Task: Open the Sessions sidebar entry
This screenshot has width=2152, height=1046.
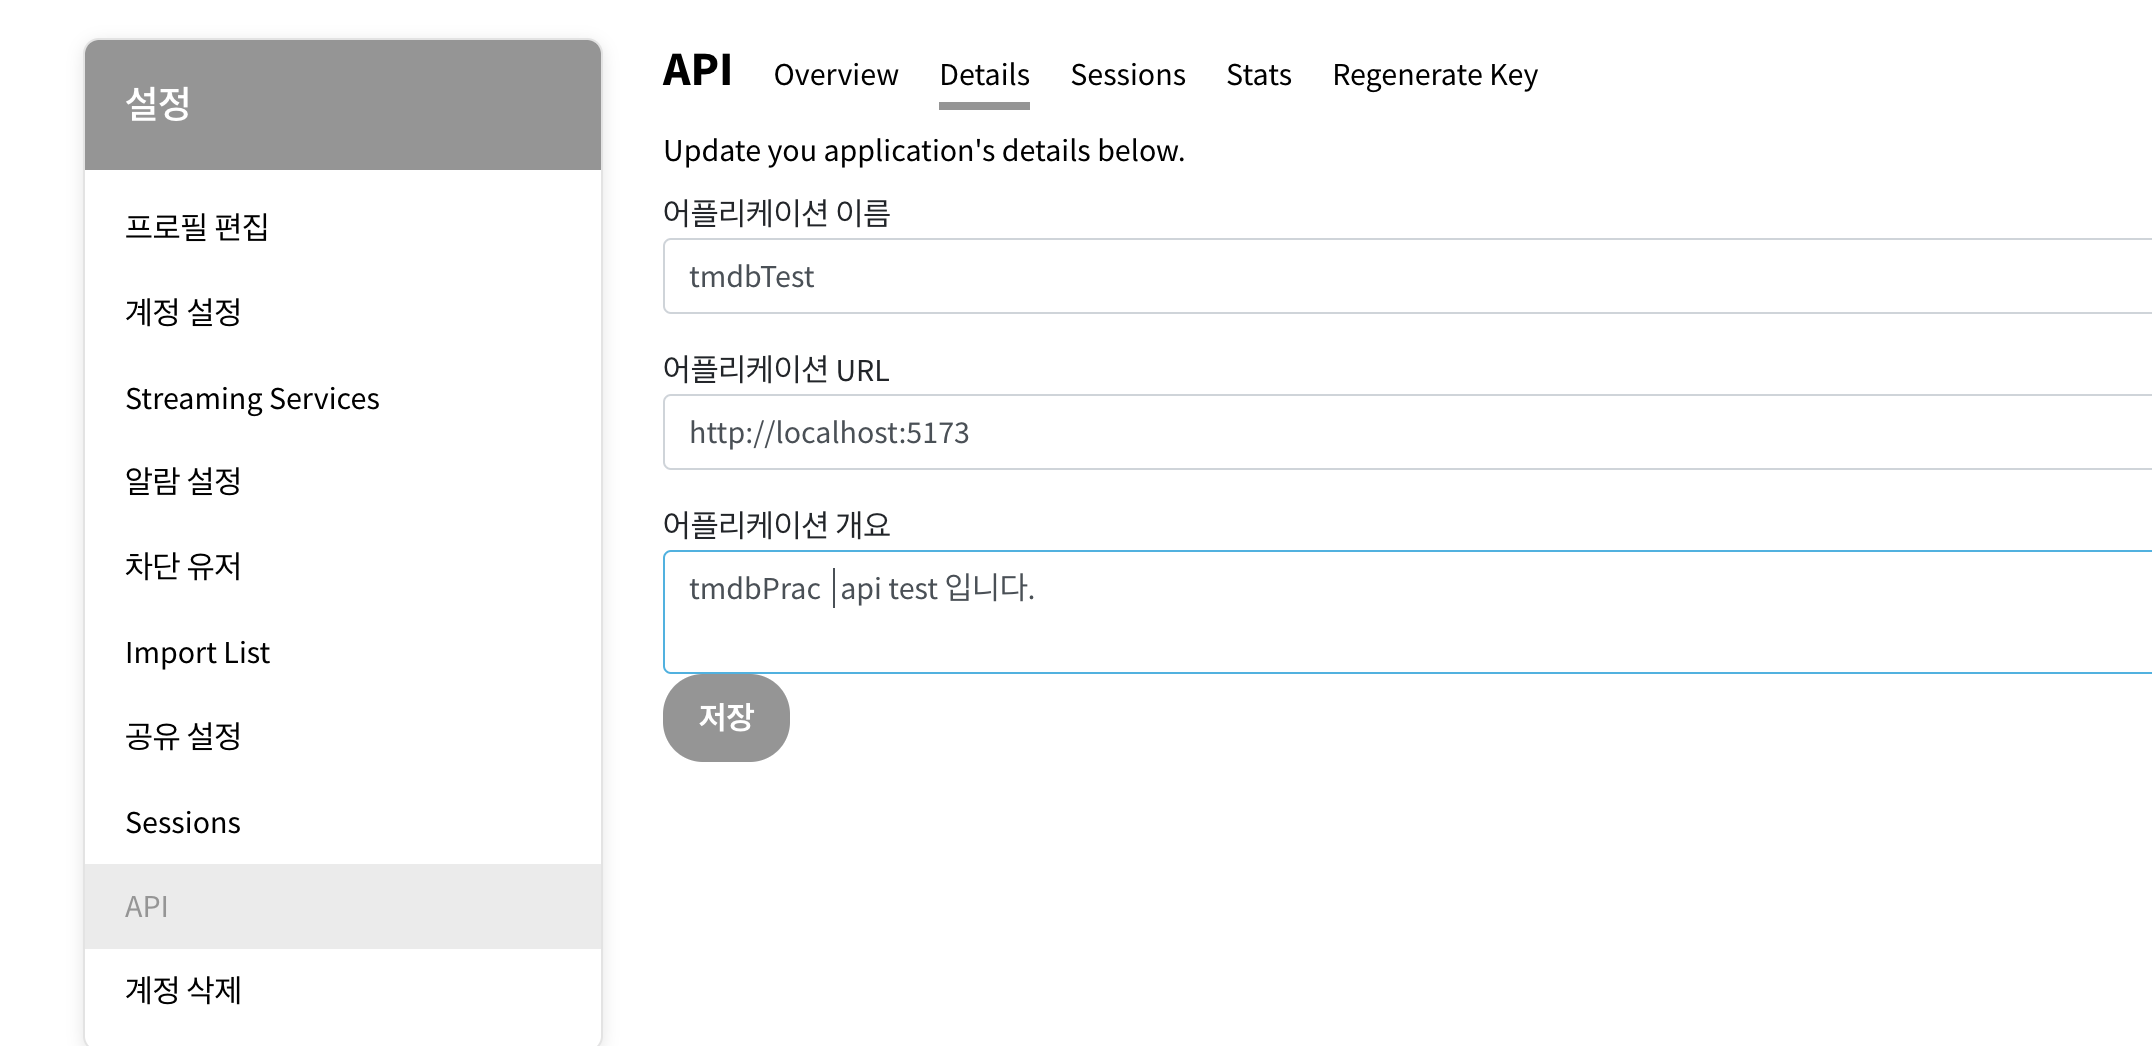Action: point(183,822)
